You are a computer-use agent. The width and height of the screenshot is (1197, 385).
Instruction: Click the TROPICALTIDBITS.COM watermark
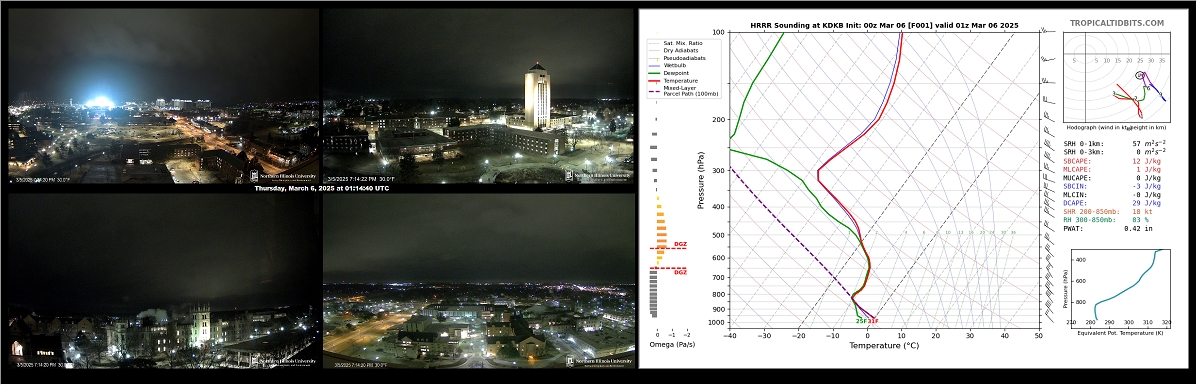1117,24
